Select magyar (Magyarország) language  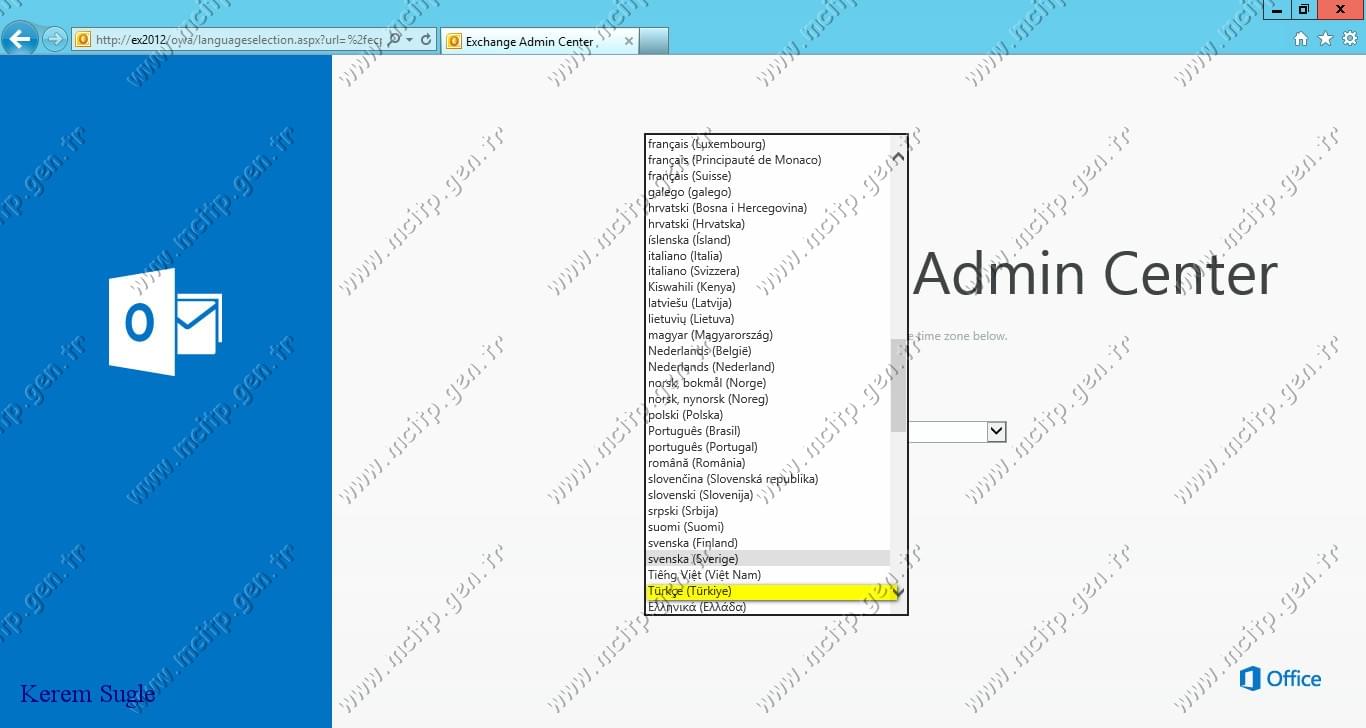pos(768,335)
